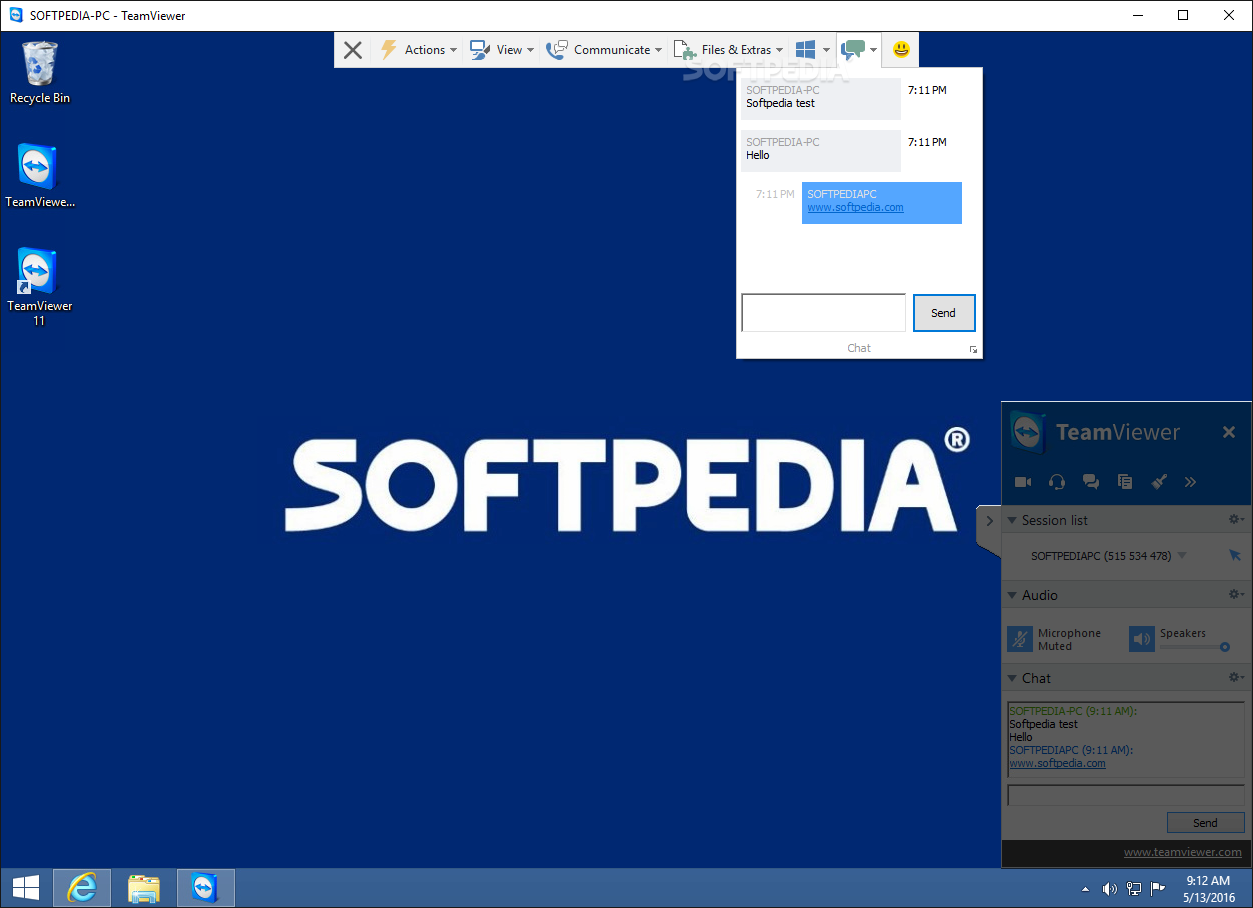
Task: Click the smiley feedback icon in the toolbar
Action: click(x=901, y=49)
